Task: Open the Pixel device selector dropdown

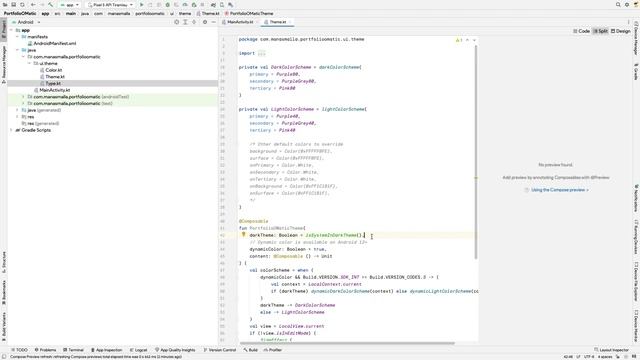Action: 110,4
